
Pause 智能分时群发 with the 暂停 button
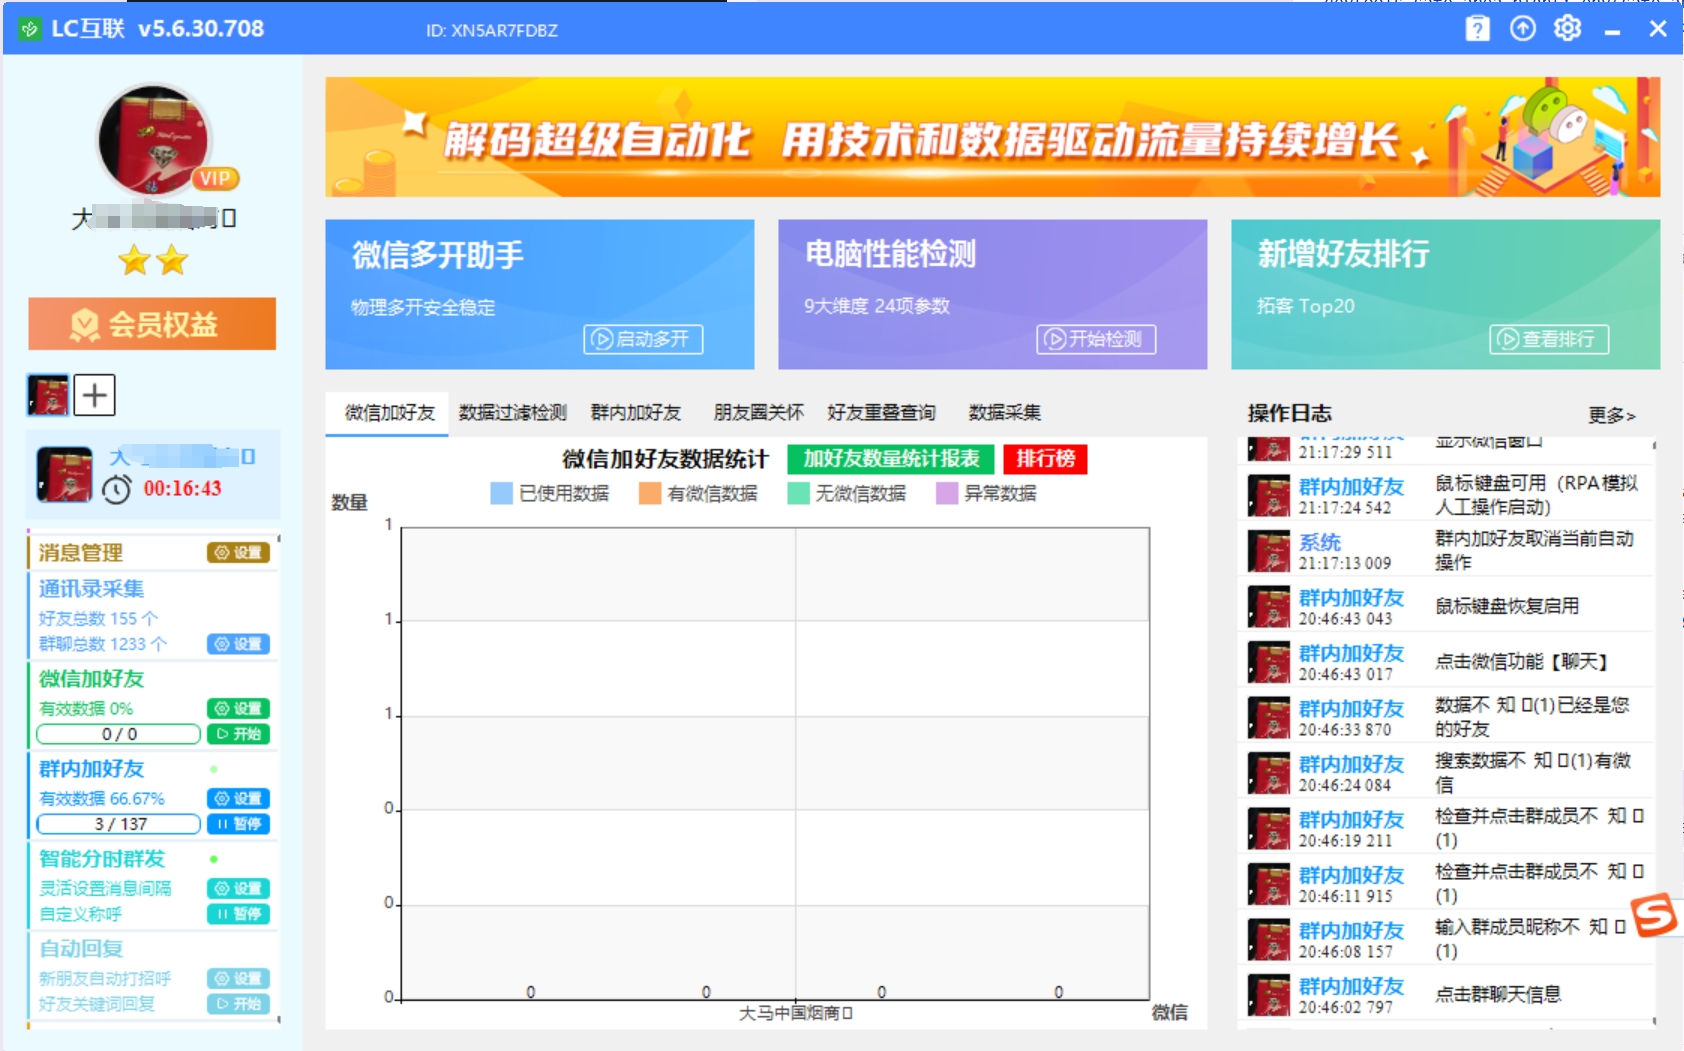tap(238, 914)
